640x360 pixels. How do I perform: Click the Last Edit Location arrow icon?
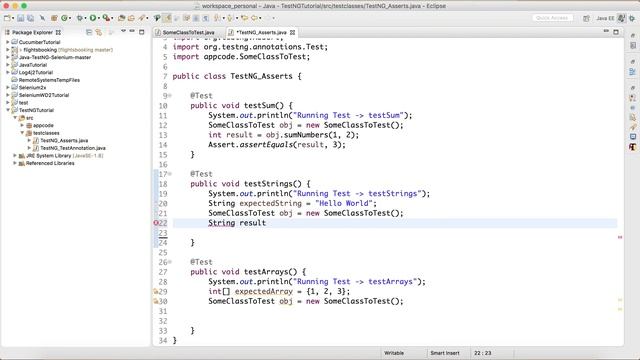[244, 18]
